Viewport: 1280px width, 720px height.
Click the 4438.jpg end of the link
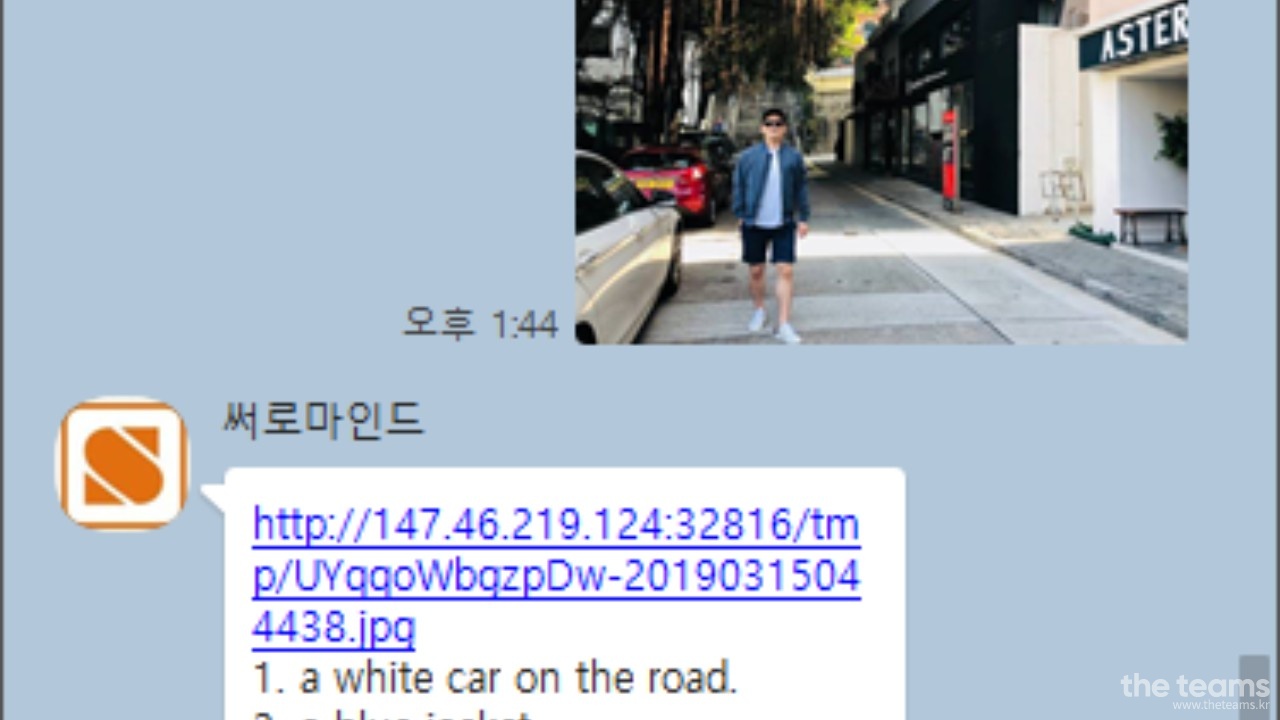[x=333, y=629]
